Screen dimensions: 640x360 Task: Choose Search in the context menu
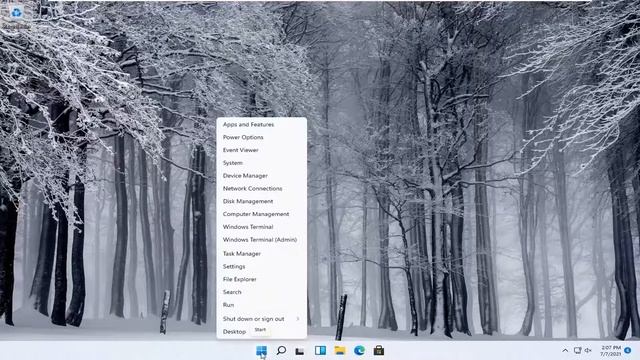[262, 292]
